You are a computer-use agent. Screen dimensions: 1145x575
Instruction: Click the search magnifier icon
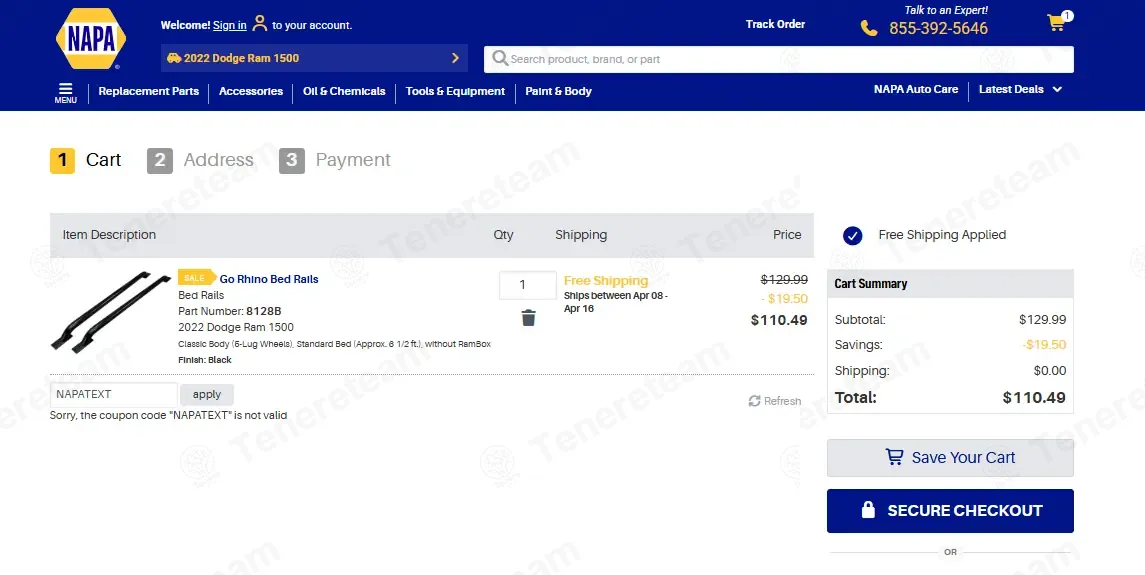coord(499,58)
